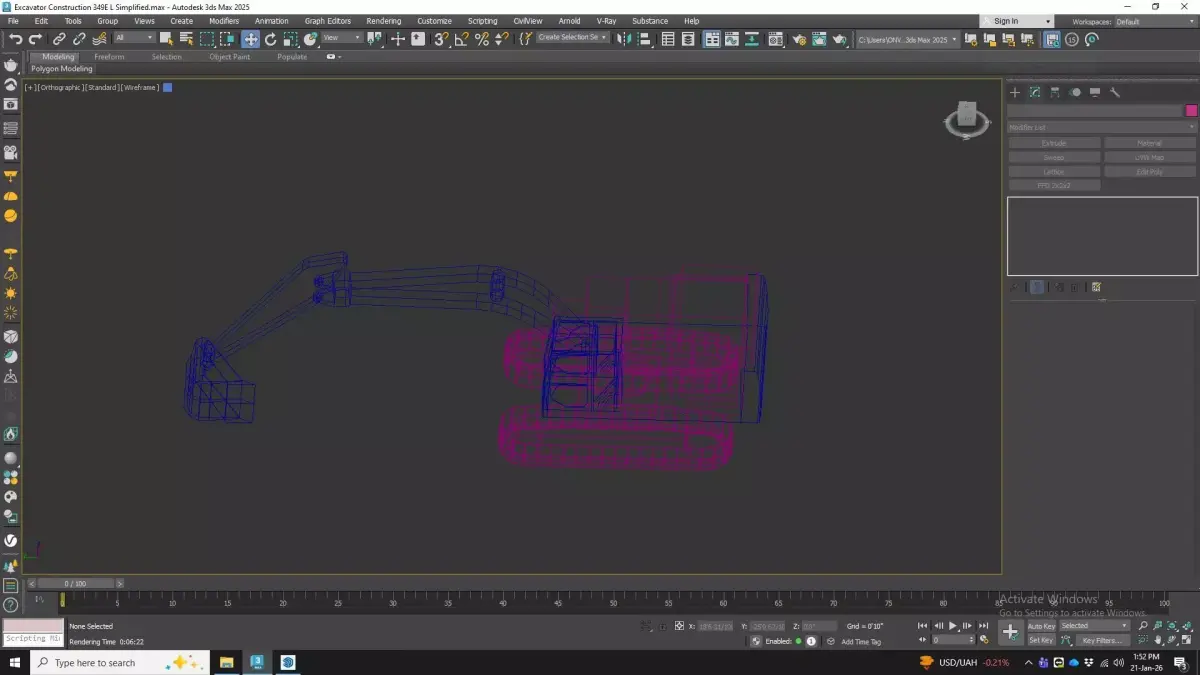Click the UVW Map modifier button
The image size is (1200, 675).
pyautogui.click(x=1150, y=157)
